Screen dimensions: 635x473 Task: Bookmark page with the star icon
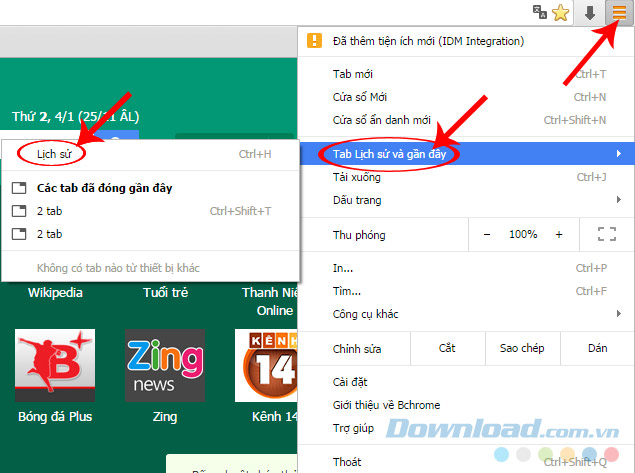pyautogui.click(x=560, y=13)
